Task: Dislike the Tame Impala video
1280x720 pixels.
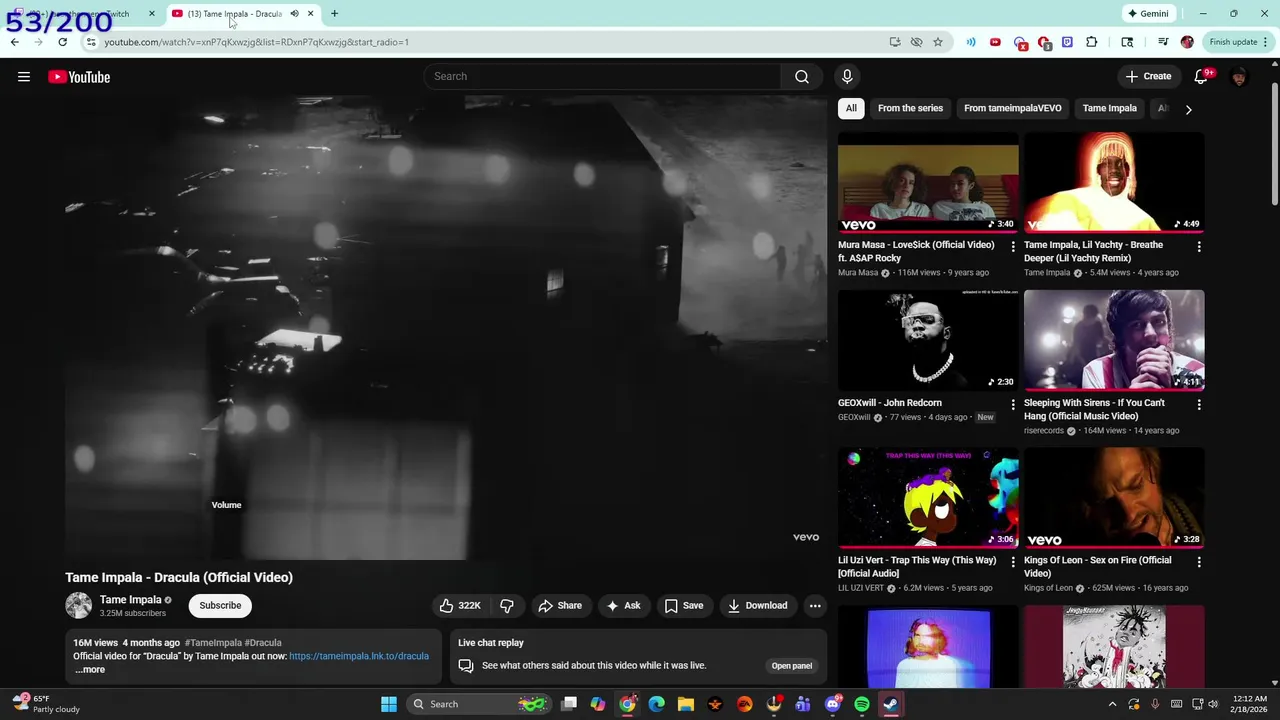Action: coord(507,606)
